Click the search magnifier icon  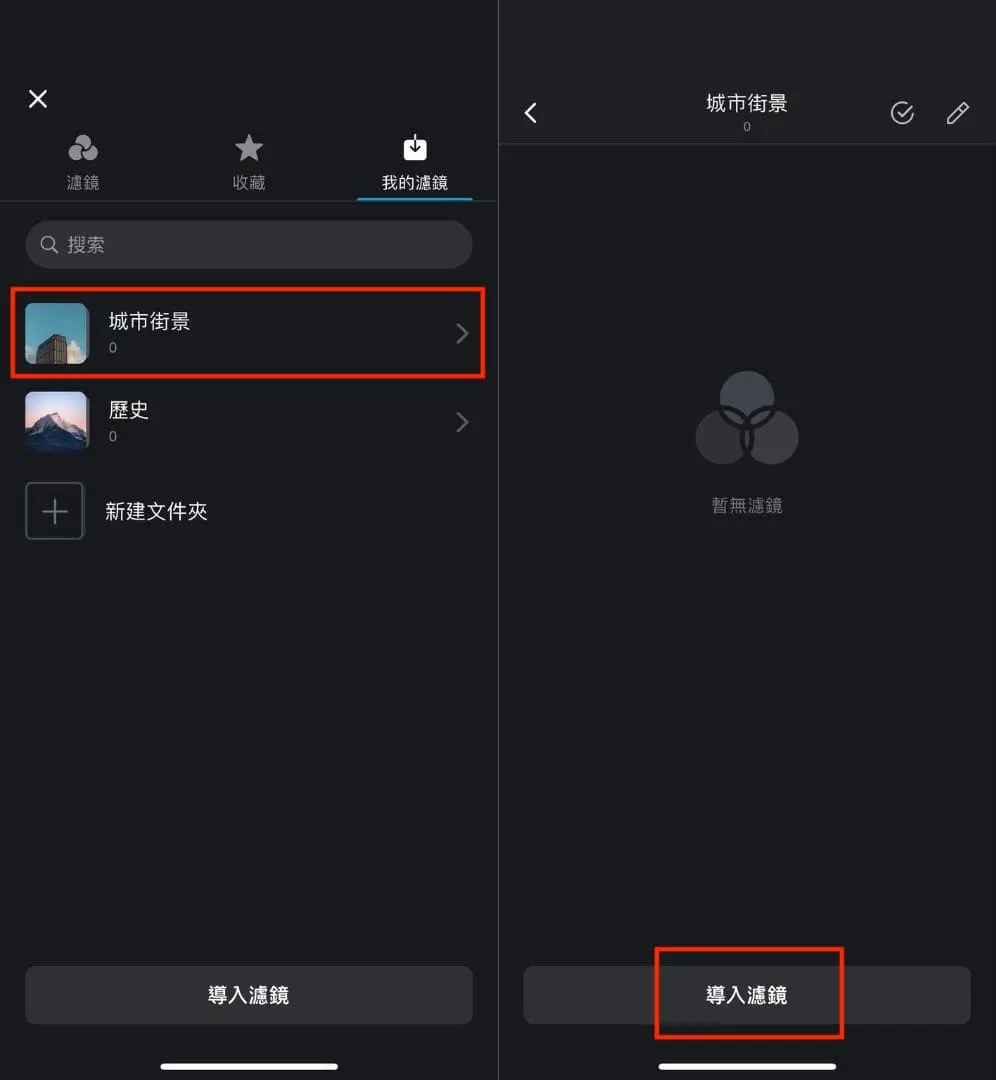[49, 245]
